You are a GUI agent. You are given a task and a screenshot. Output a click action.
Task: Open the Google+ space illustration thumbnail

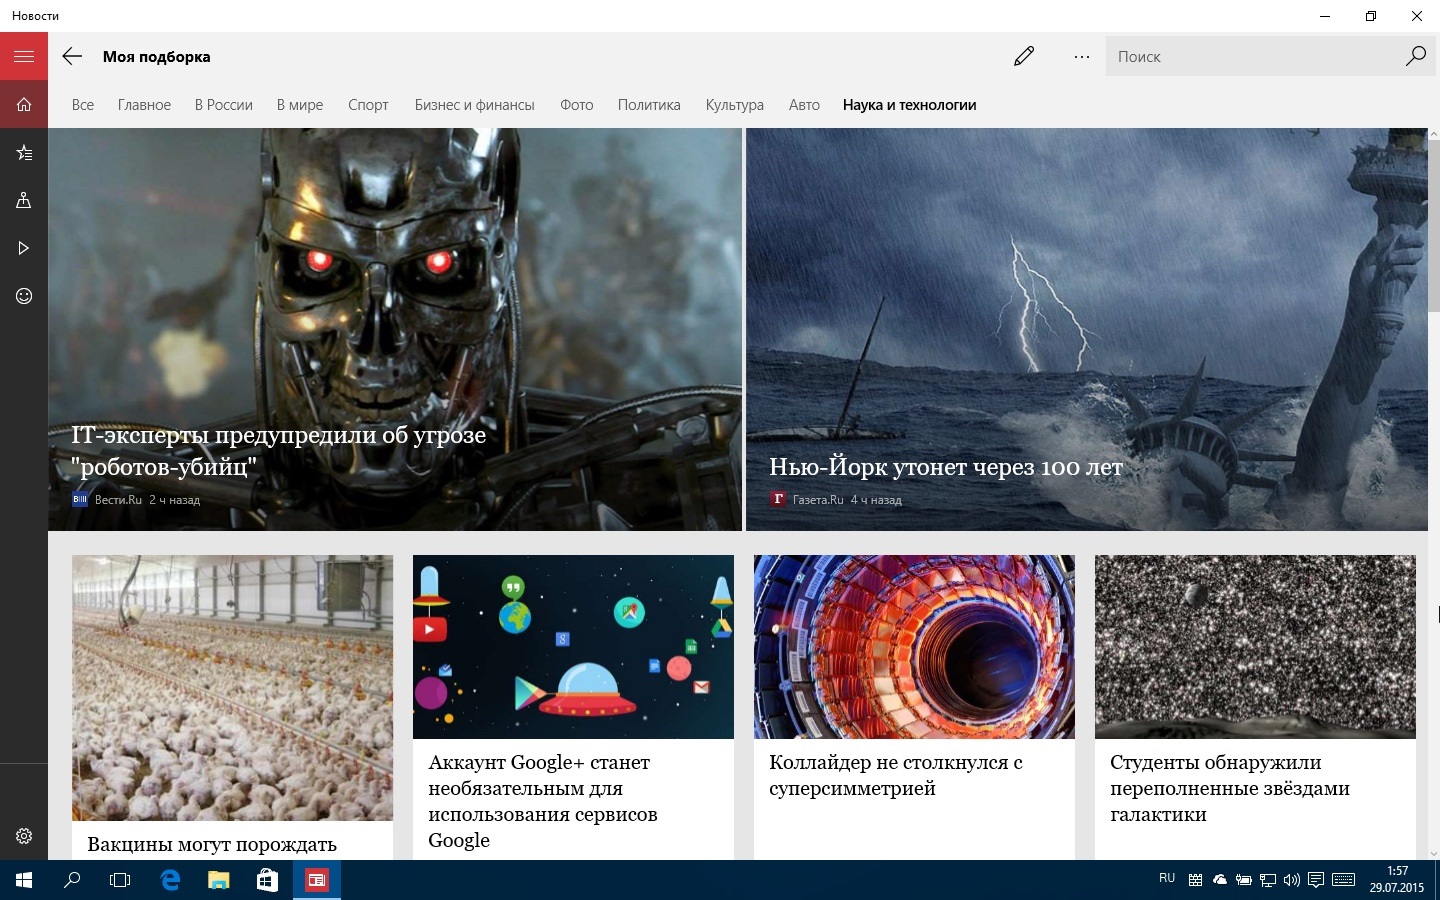573,647
